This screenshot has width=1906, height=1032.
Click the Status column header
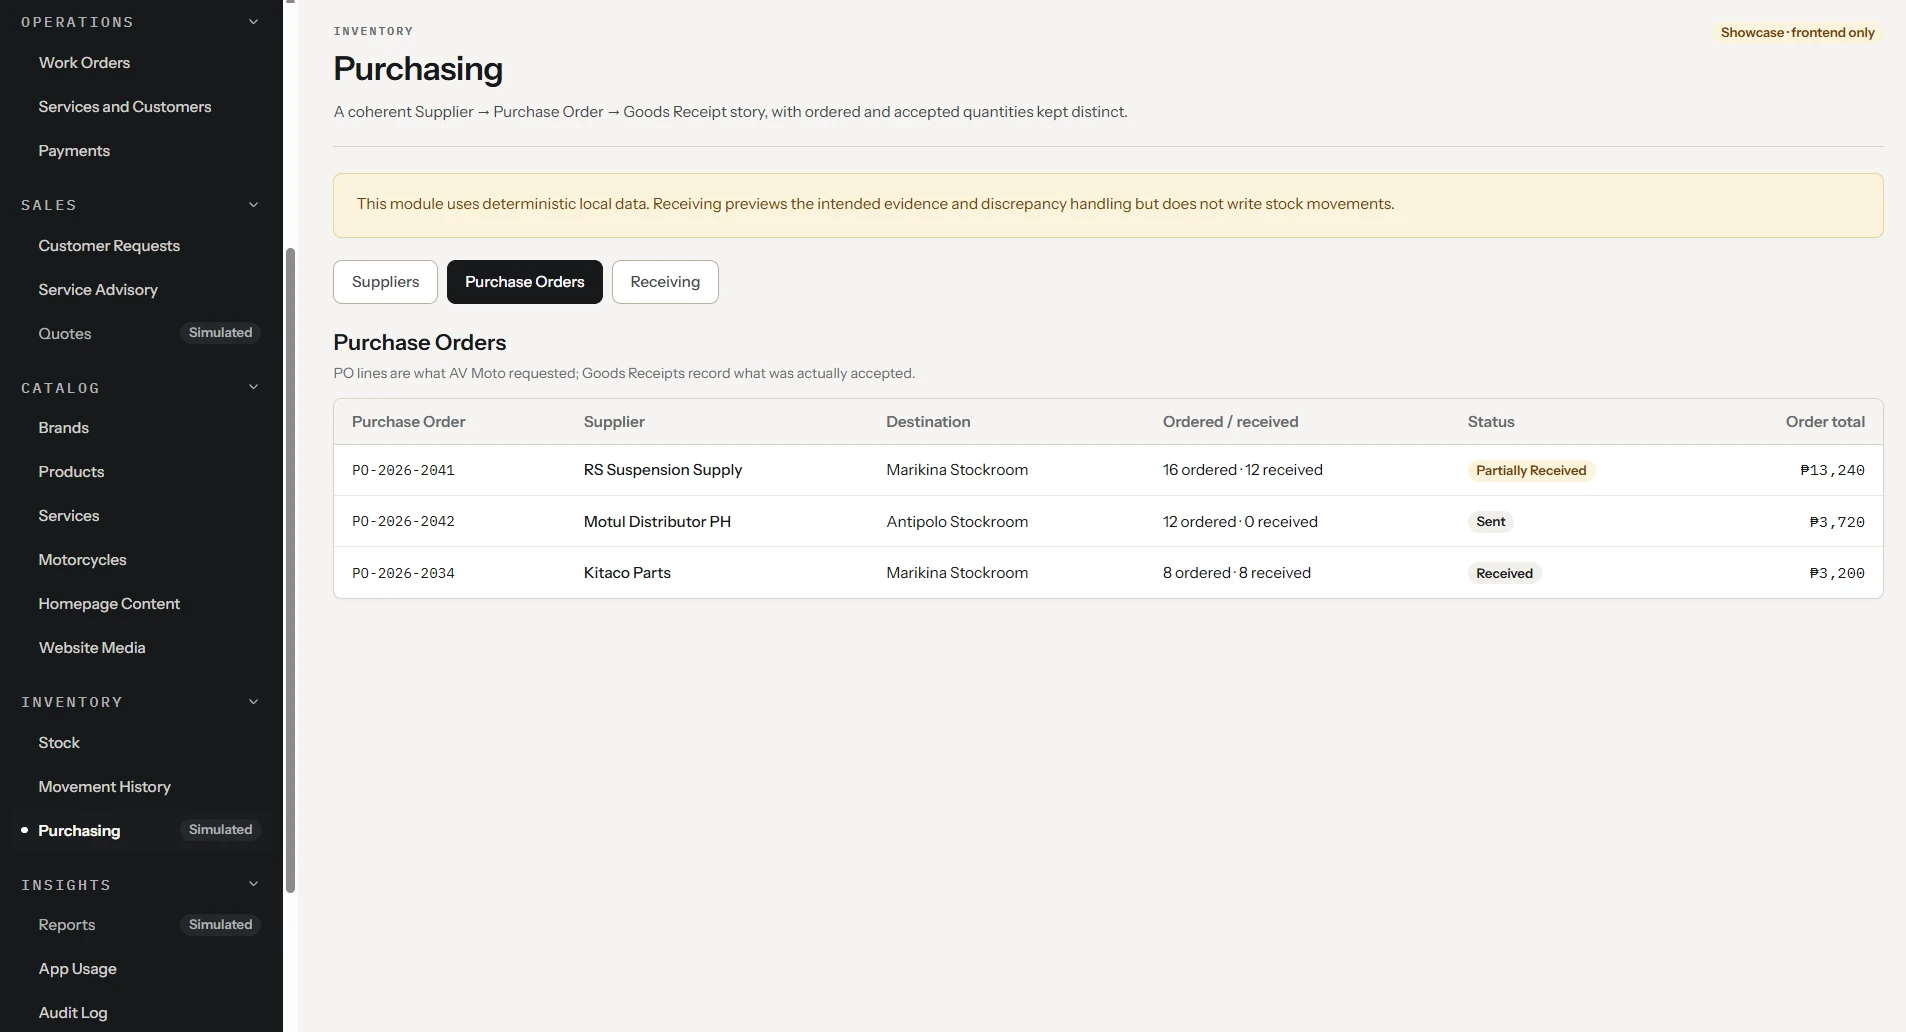point(1491,422)
